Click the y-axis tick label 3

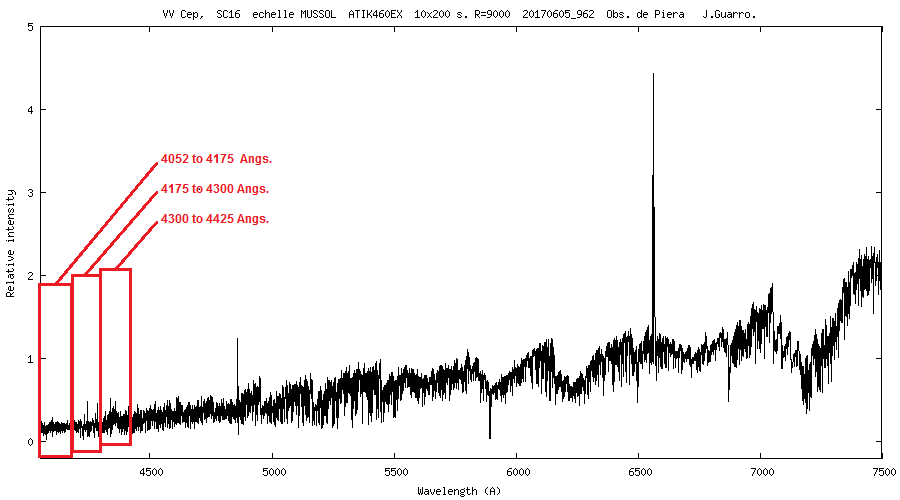pos(30,193)
